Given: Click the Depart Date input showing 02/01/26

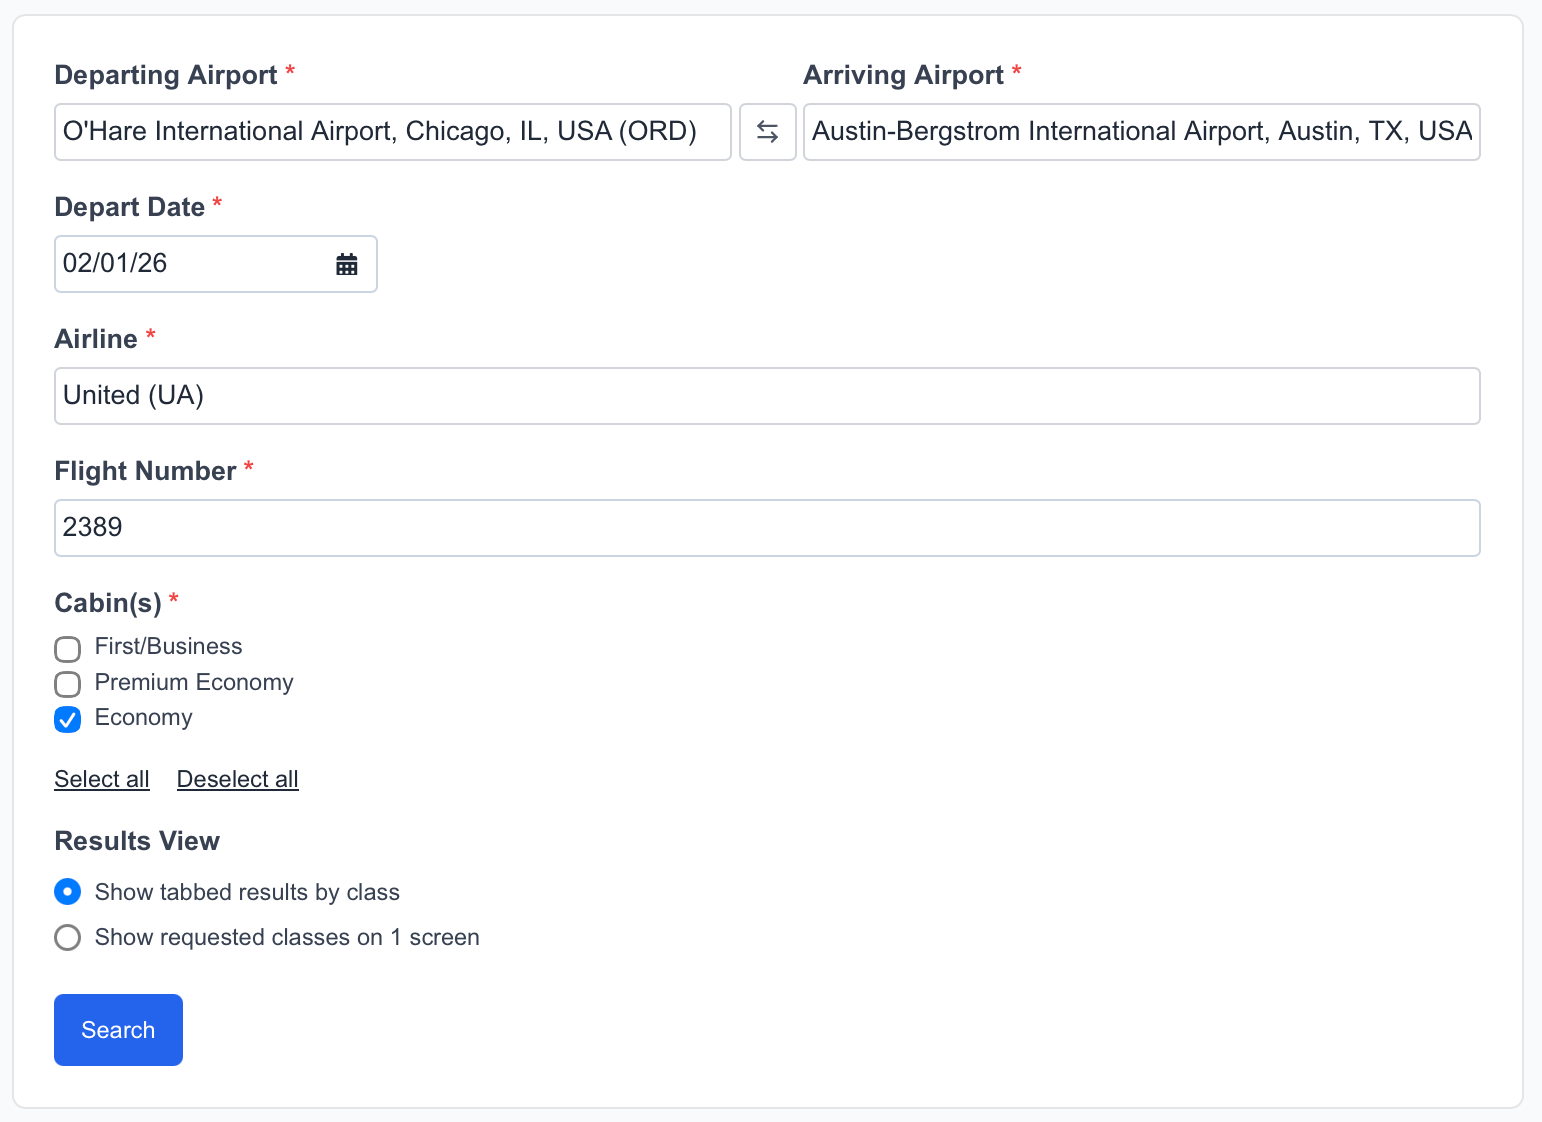Looking at the screenshot, I should point(190,263).
